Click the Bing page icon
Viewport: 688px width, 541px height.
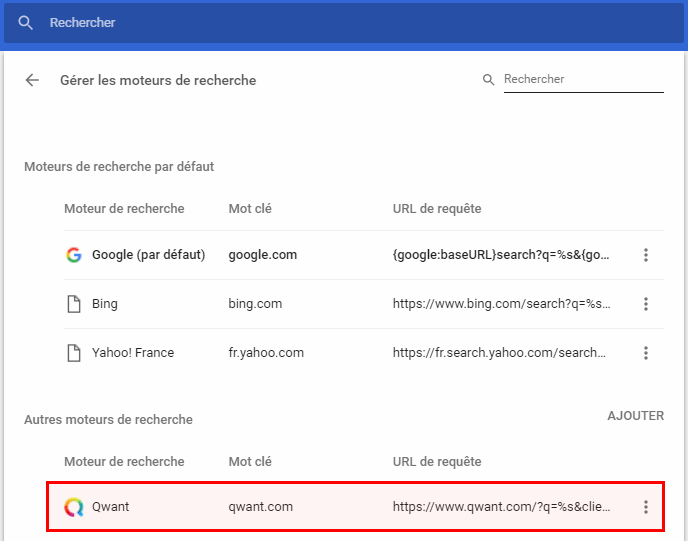point(74,304)
